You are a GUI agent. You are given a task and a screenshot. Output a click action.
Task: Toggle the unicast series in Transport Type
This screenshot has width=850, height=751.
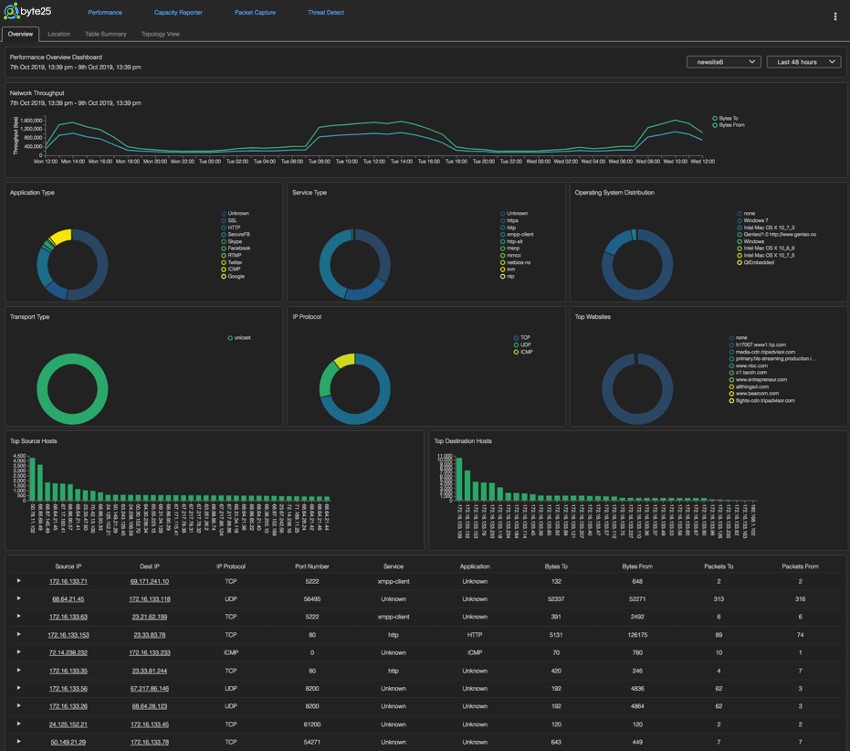coord(230,338)
